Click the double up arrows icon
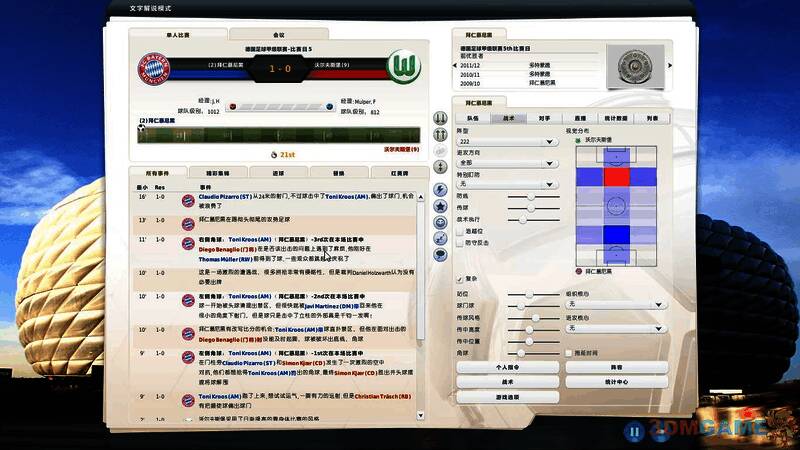Viewport: 800px width, 450px height. pyautogui.click(x=439, y=134)
